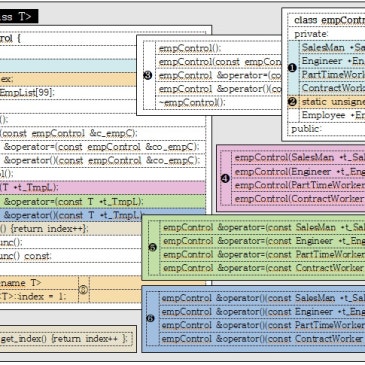
Task: Click '&operator=(const Engineer' line in green box
Action: point(263,241)
